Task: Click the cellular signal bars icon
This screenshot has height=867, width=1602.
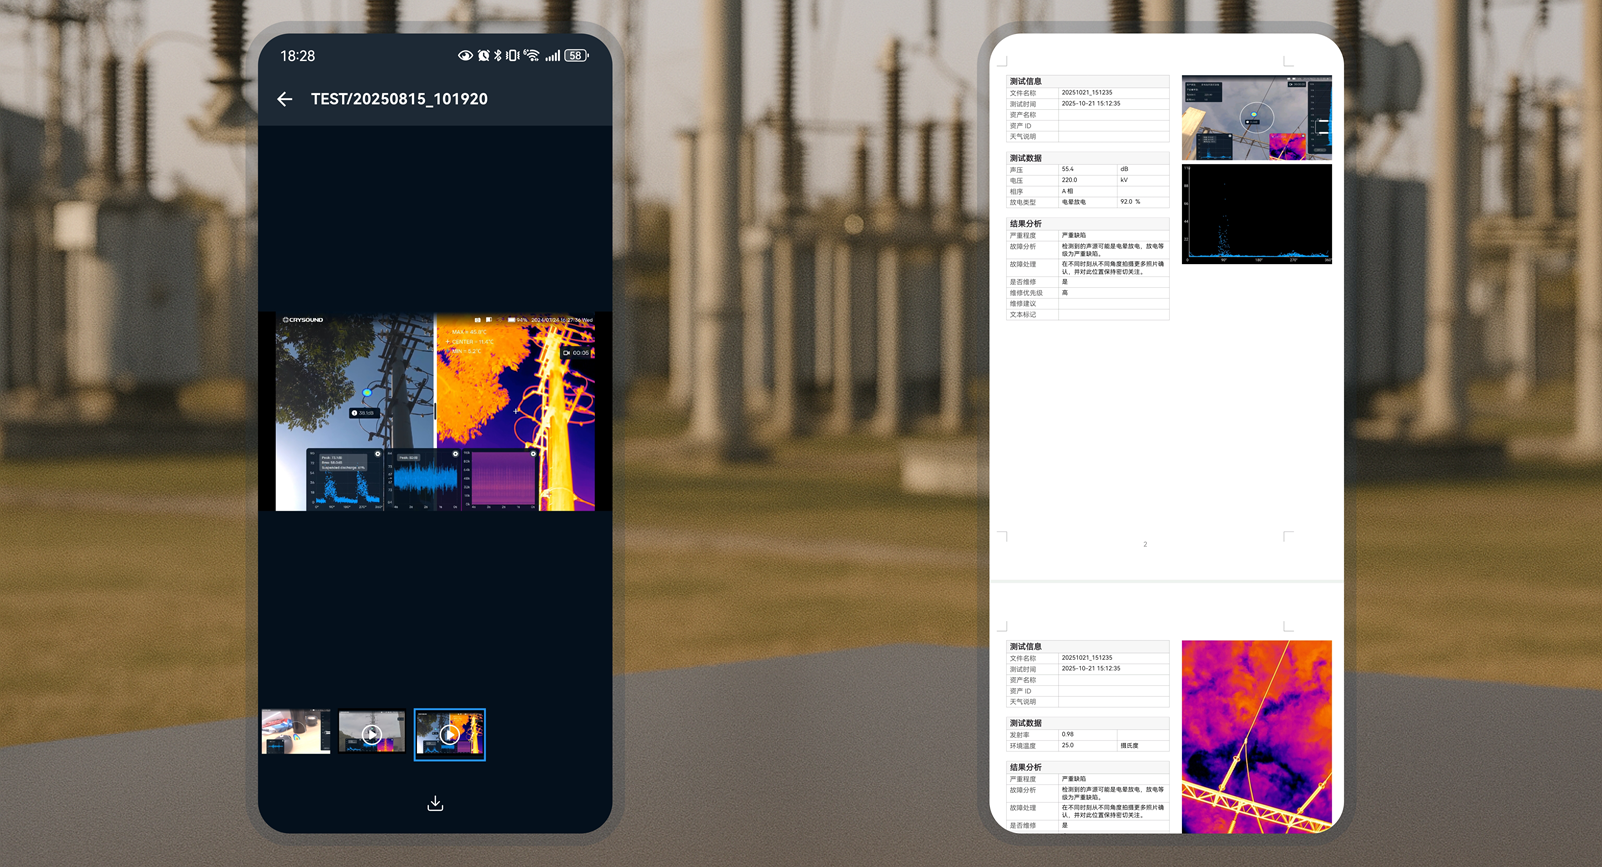Action: (552, 56)
